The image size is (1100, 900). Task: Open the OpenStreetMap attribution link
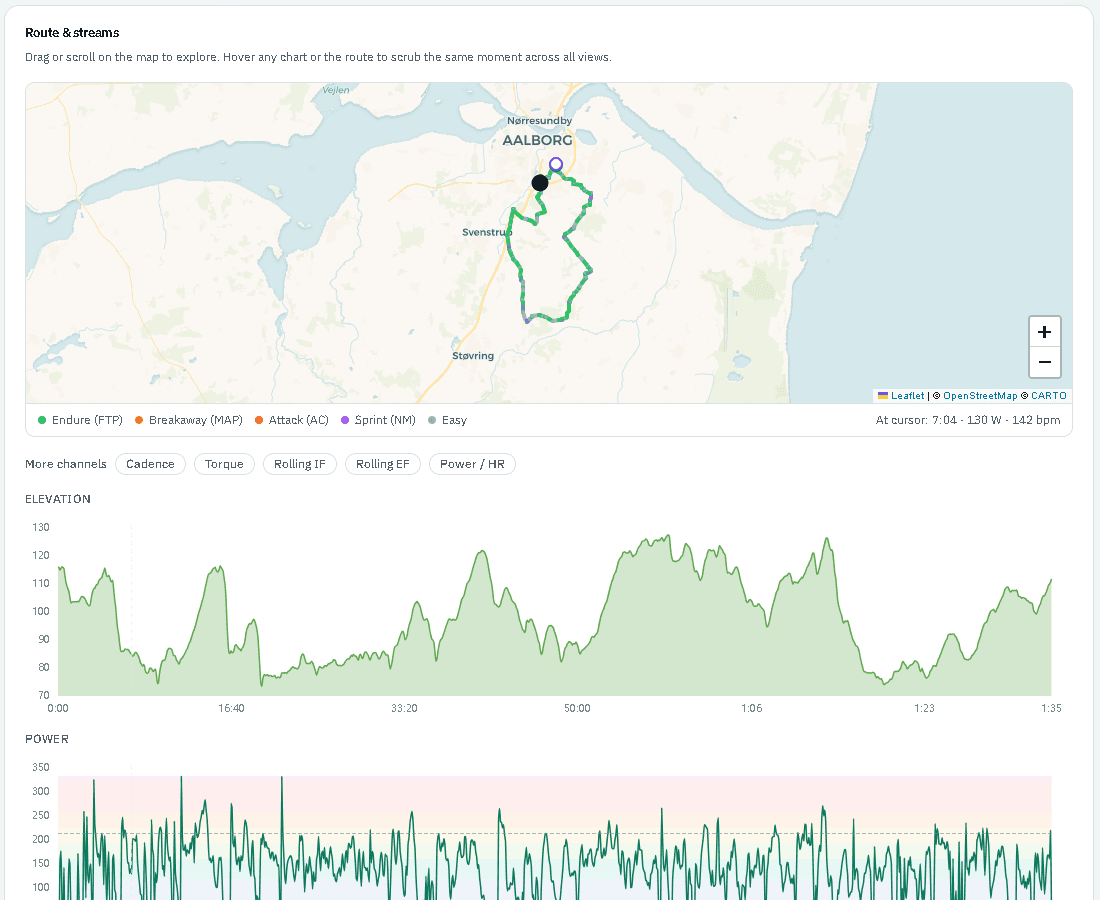point(979,396)
